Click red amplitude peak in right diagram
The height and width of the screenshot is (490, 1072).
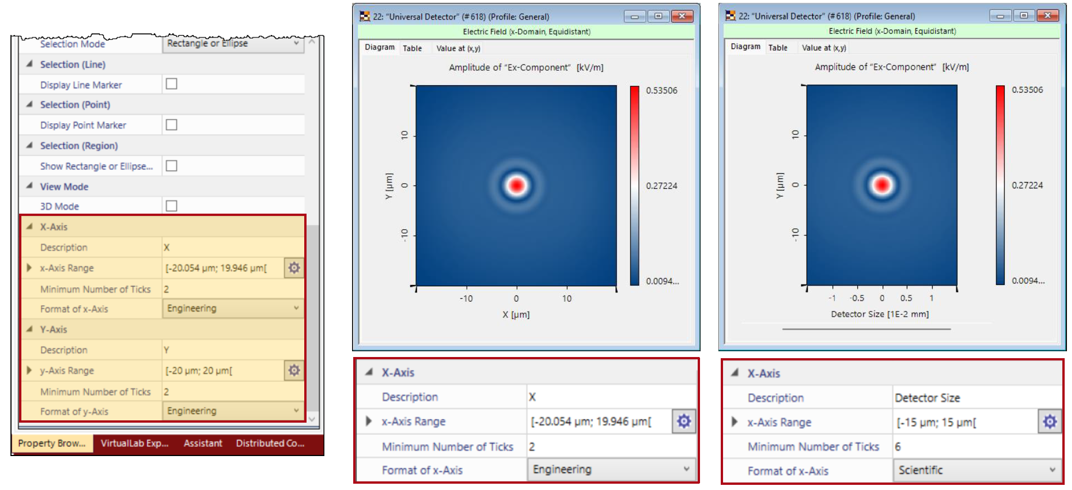(883, 185)
